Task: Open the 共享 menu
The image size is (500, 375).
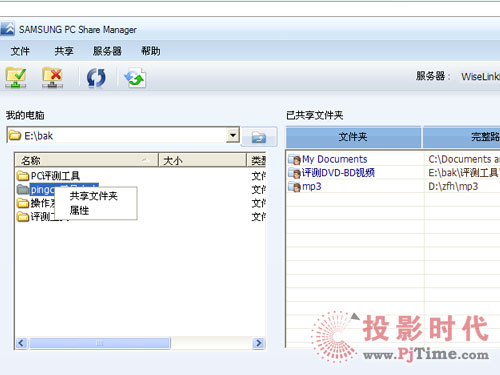Action: (64, 51)
